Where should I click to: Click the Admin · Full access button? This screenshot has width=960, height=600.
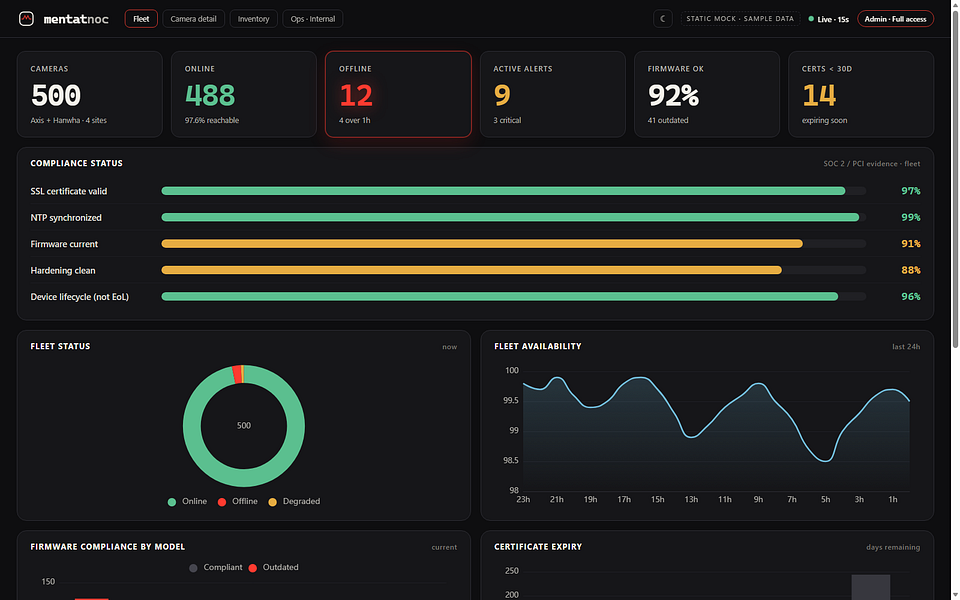click(x=895, y=19)
